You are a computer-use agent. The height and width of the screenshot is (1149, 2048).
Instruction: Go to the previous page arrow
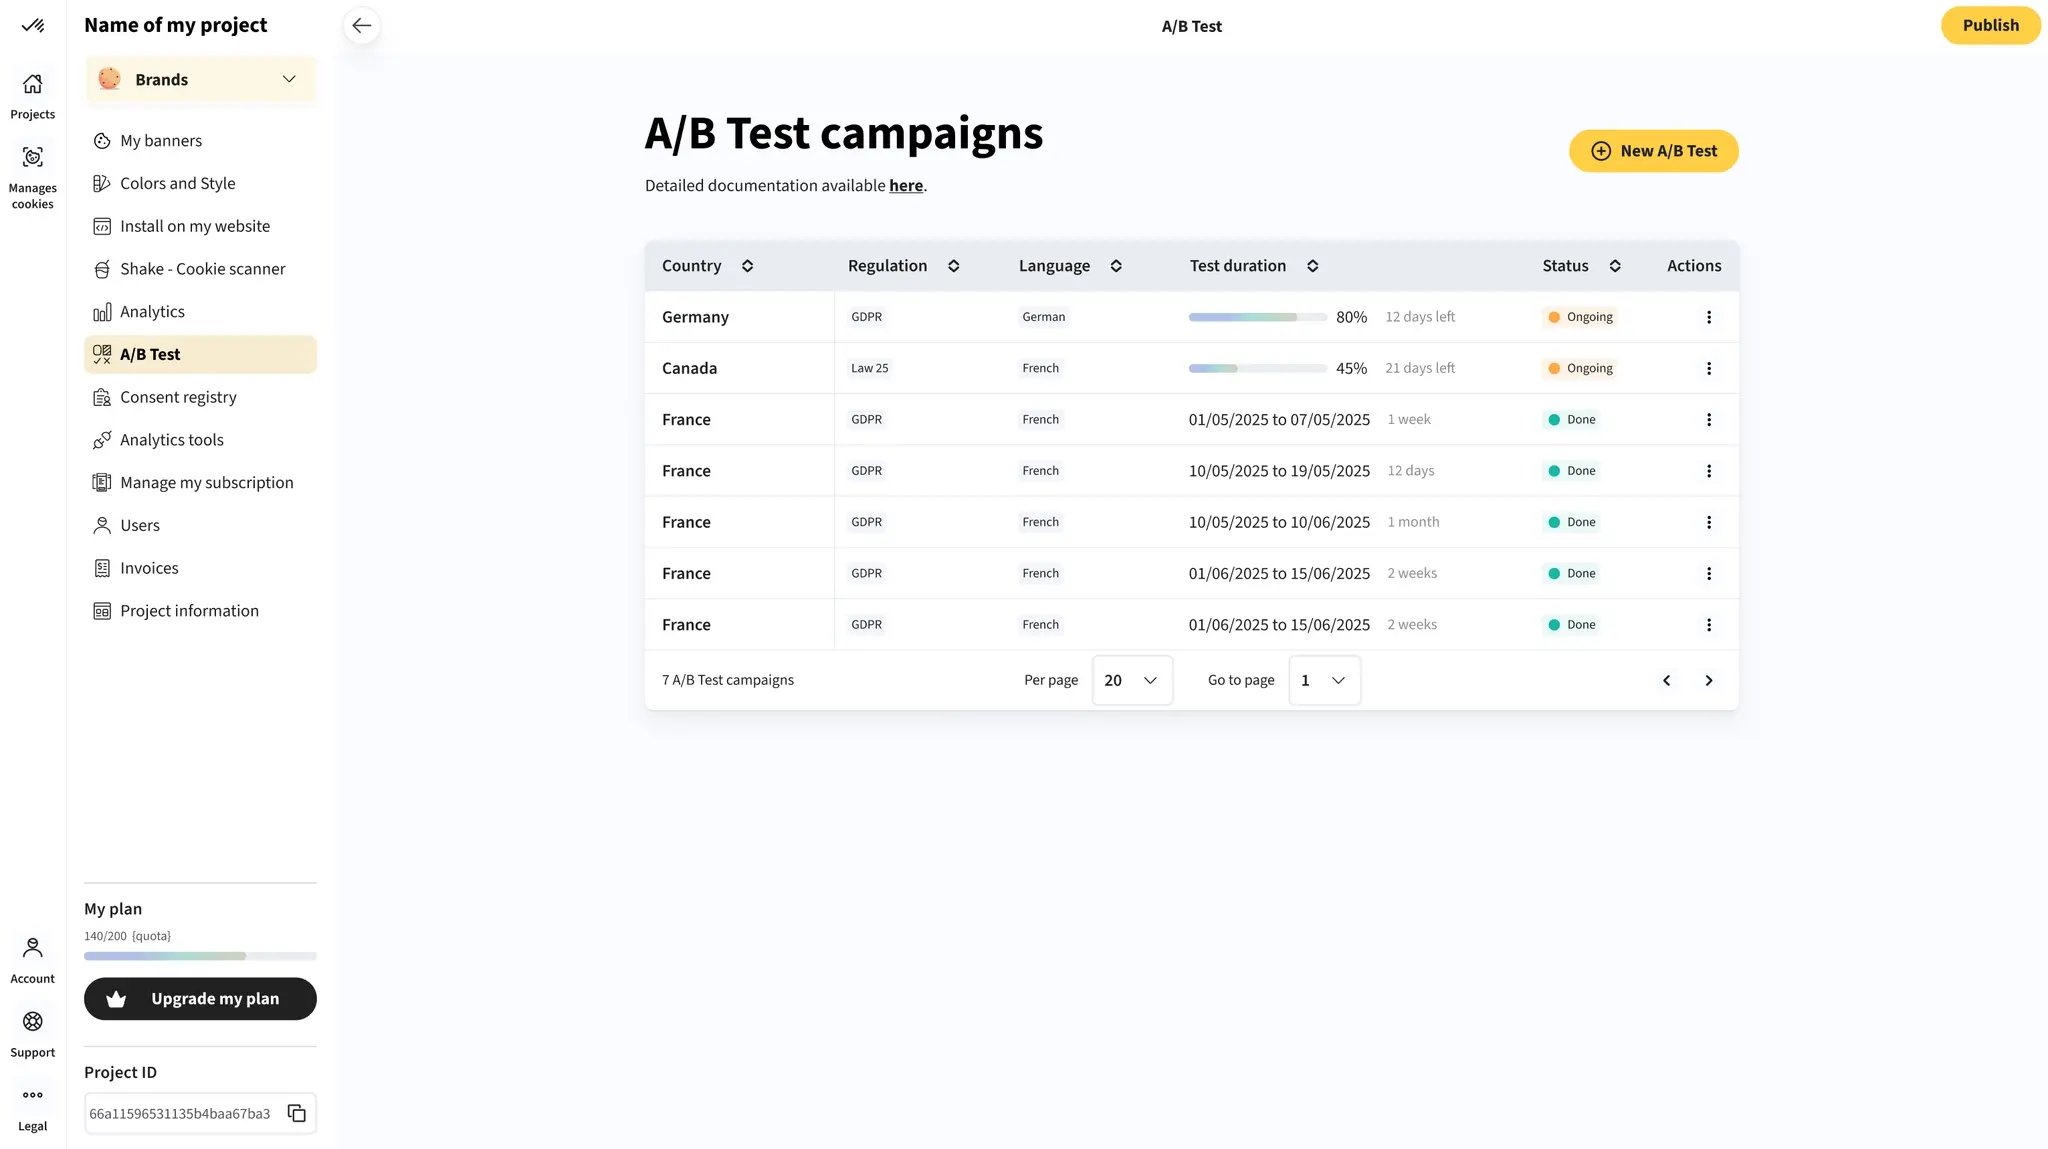click(1666, 680)
